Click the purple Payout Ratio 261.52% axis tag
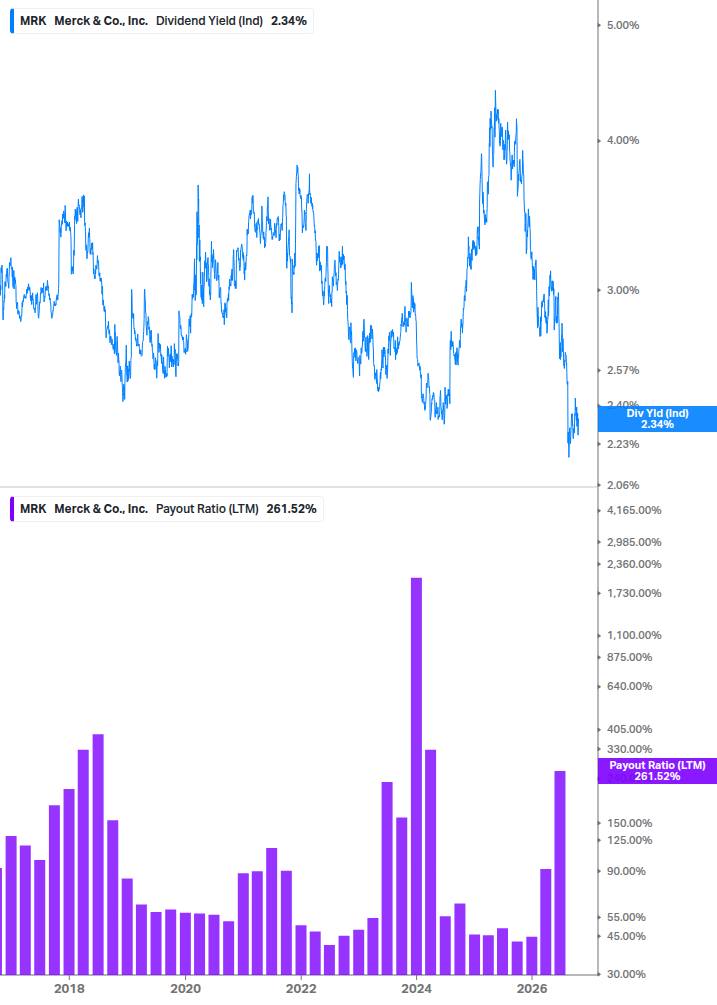The image size is (717, 1005). coord(657,770)
